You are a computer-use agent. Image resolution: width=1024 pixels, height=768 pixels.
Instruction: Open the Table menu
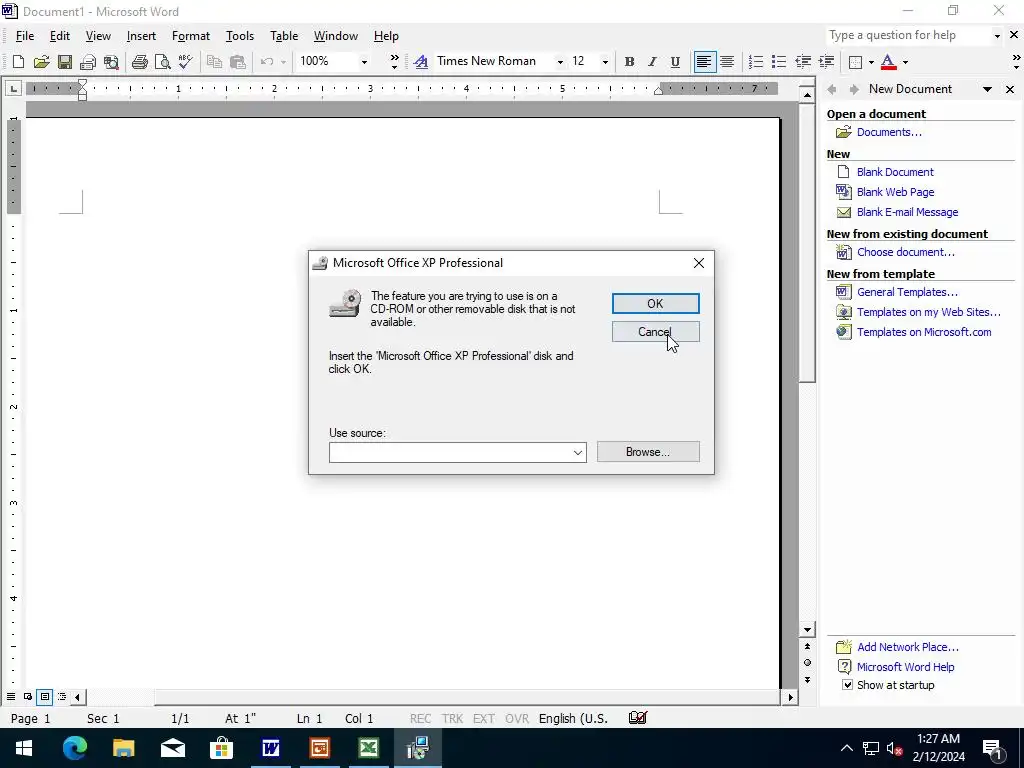pos(284,36)
